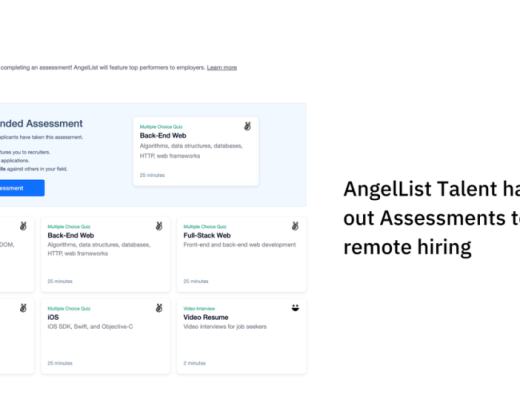Click "Multiple Choice Quiz" label on the grid Back-End Web card
Screen dimensions: 520x400
[69, 227]
